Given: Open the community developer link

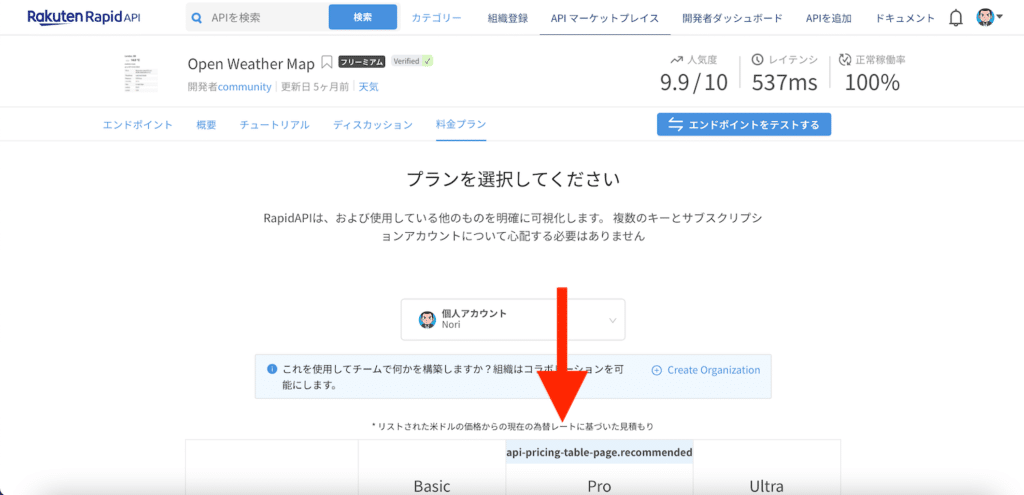Looking at the screenshot, I should coord(245,87).
